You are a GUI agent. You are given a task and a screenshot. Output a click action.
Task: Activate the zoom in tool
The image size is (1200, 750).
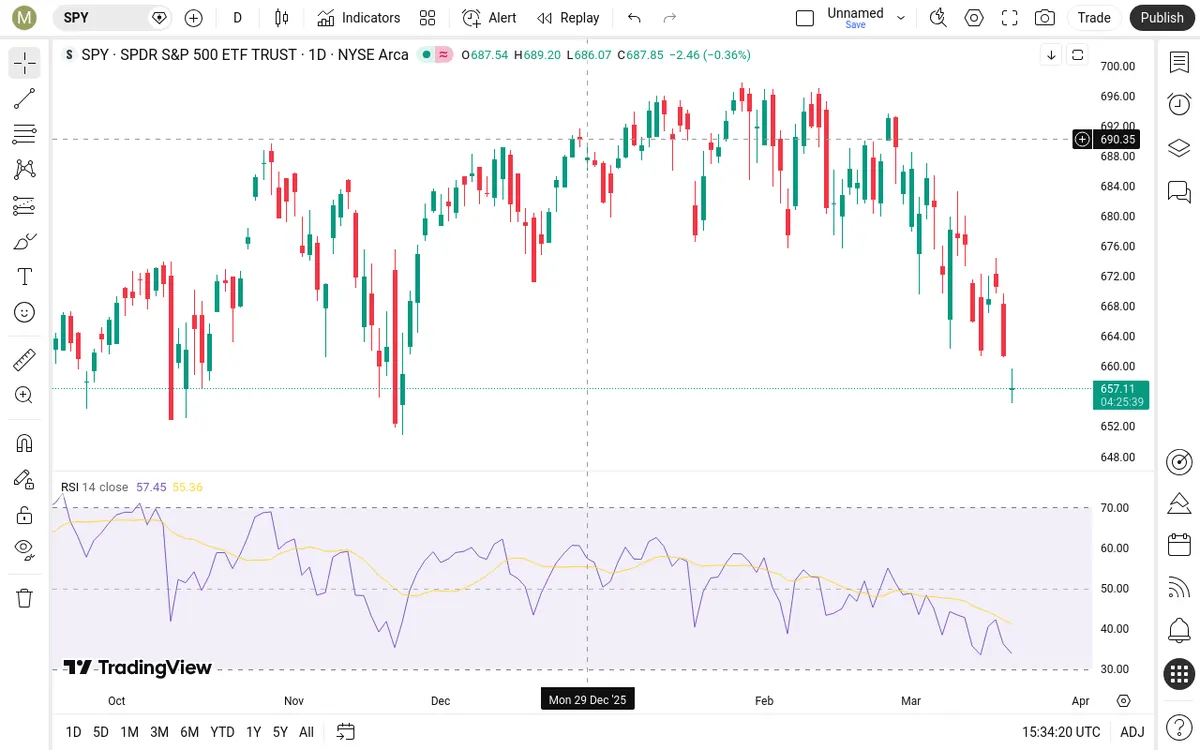(x=25, y=395)
